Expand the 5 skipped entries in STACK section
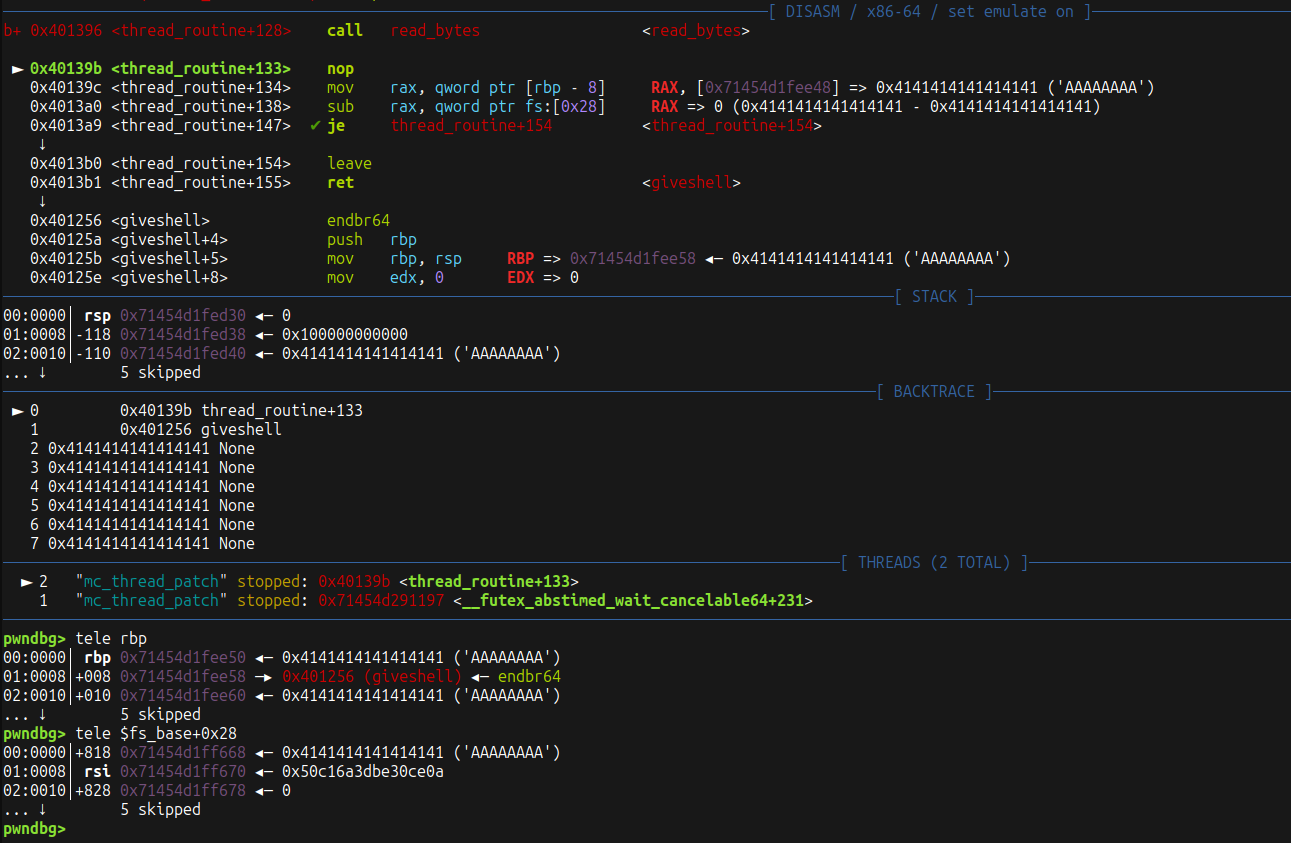Viewport: 1291px width, 843px height. (x=160, y=373)
